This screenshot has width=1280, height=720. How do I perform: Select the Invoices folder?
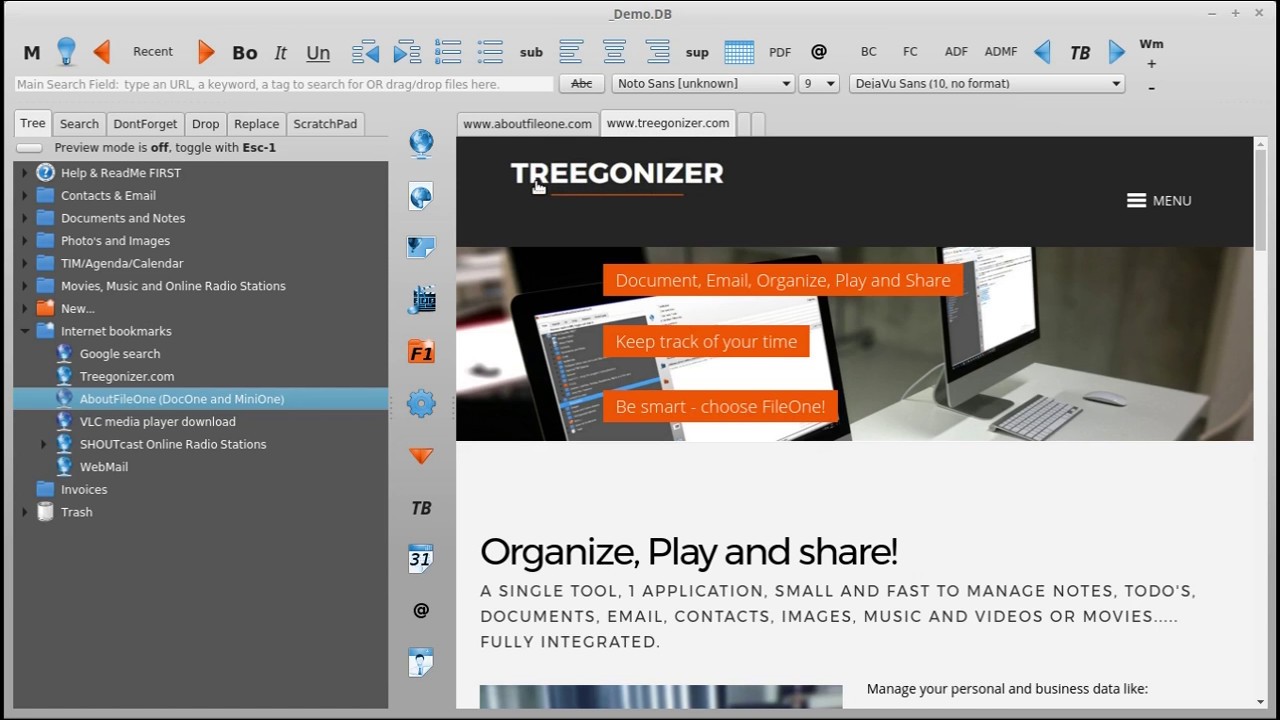[x=84, y=490]
